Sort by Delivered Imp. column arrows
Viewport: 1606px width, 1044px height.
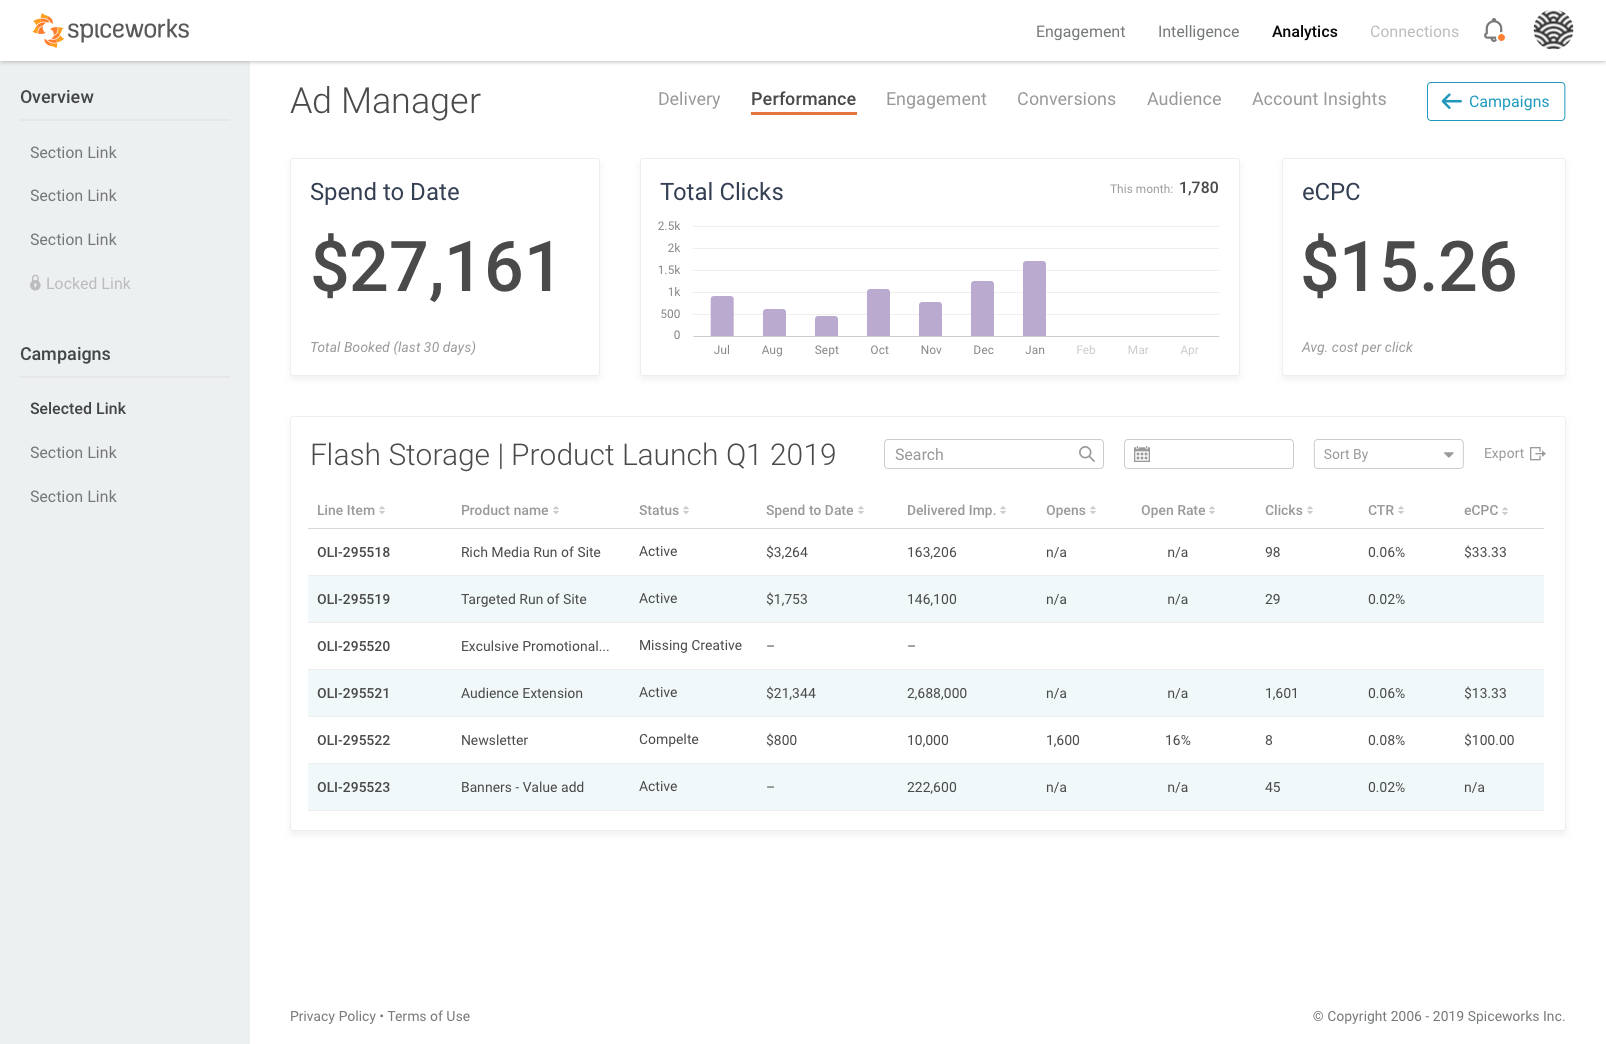pyautogui.click(x=1003, y=510)
